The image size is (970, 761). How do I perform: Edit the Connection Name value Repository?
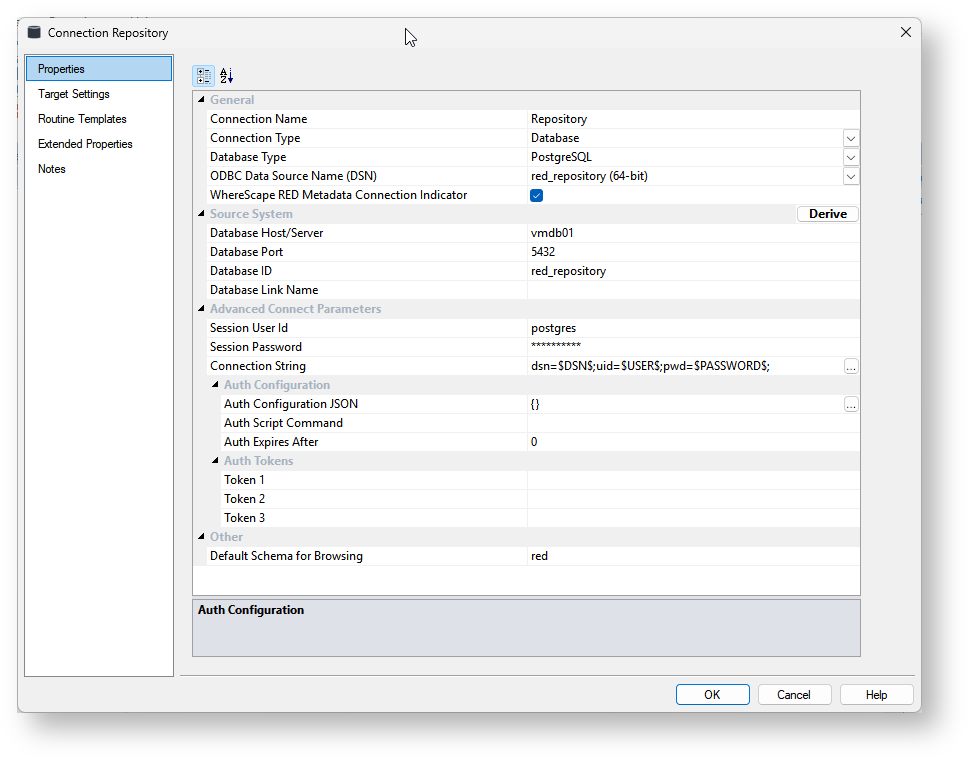693,119
